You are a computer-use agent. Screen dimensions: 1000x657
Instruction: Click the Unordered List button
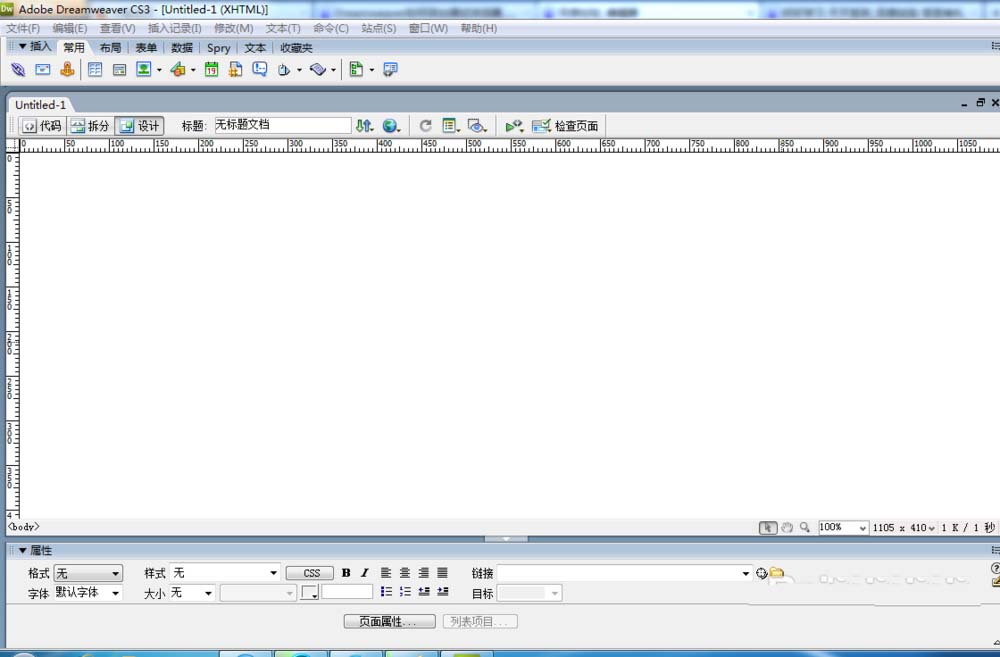[386, 592]
